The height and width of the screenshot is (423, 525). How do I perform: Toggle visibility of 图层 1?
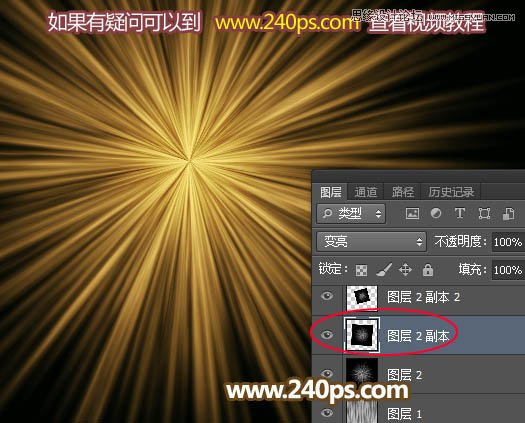pyautogui.click(x=327, y=412)
